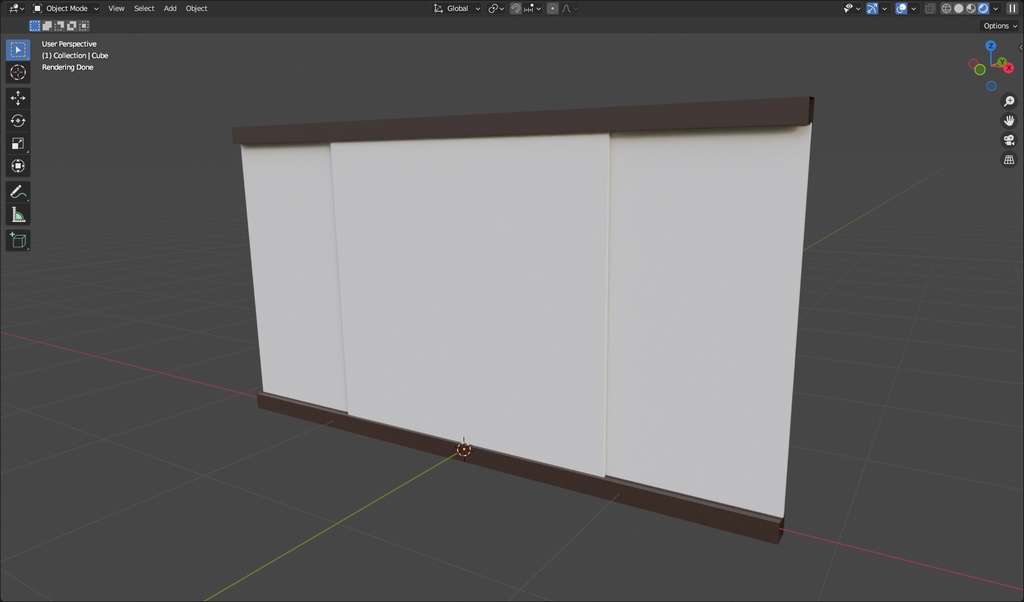Select the Add Cube tool
1024x602 pixels.
[x=18, y=240]
